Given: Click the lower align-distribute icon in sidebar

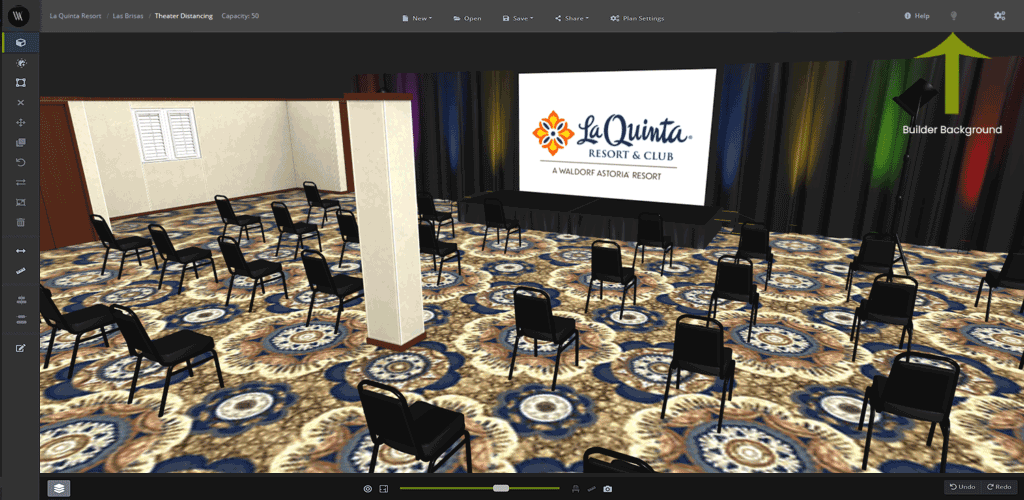Looking at the screenshot, I should tap(21, 319).
